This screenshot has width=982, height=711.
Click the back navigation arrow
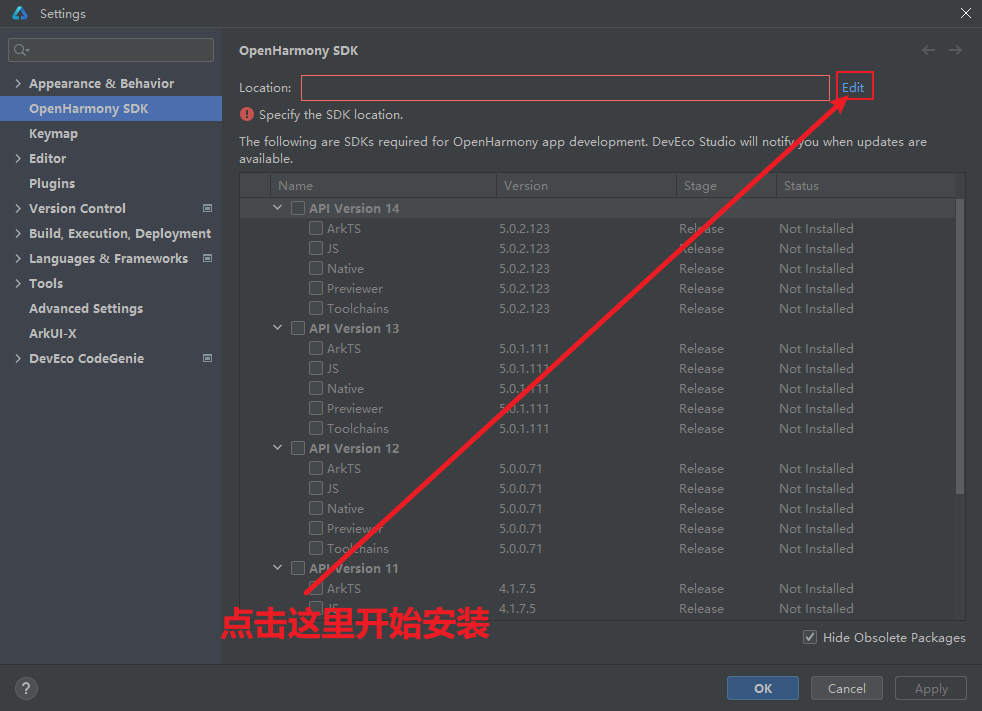tap(928, 50)
